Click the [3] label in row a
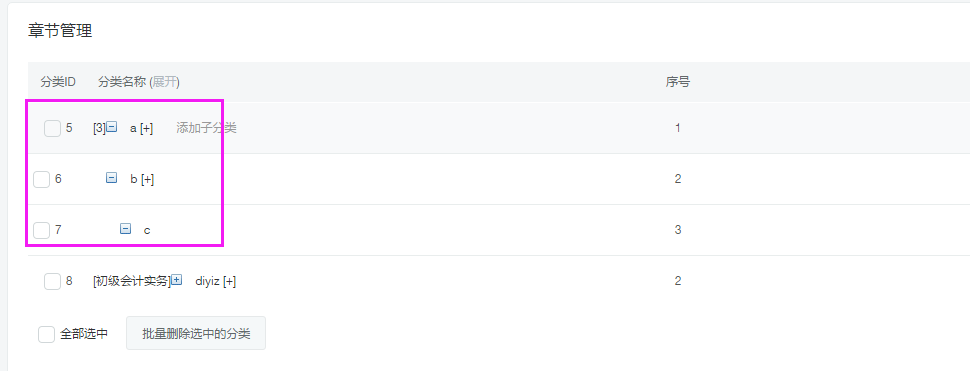This screenshot has height=371, width=970. coord(100,128)
